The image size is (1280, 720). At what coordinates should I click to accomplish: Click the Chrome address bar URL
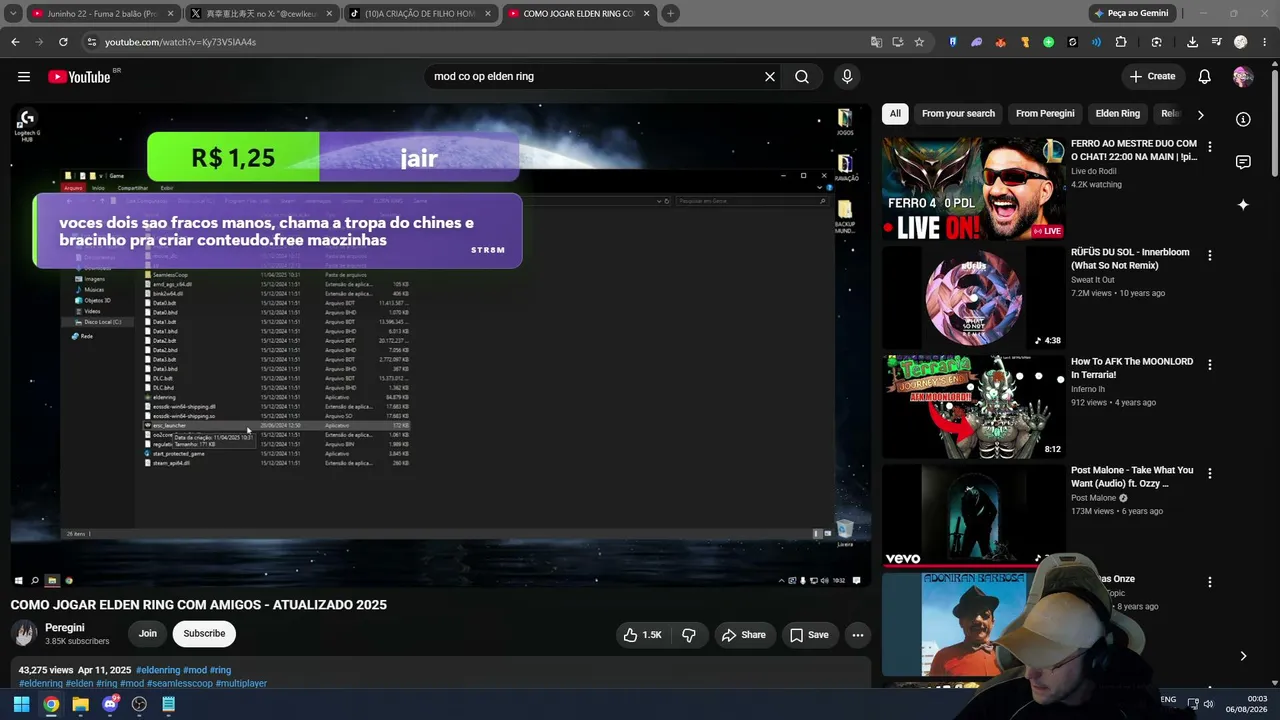pos(181,42)
